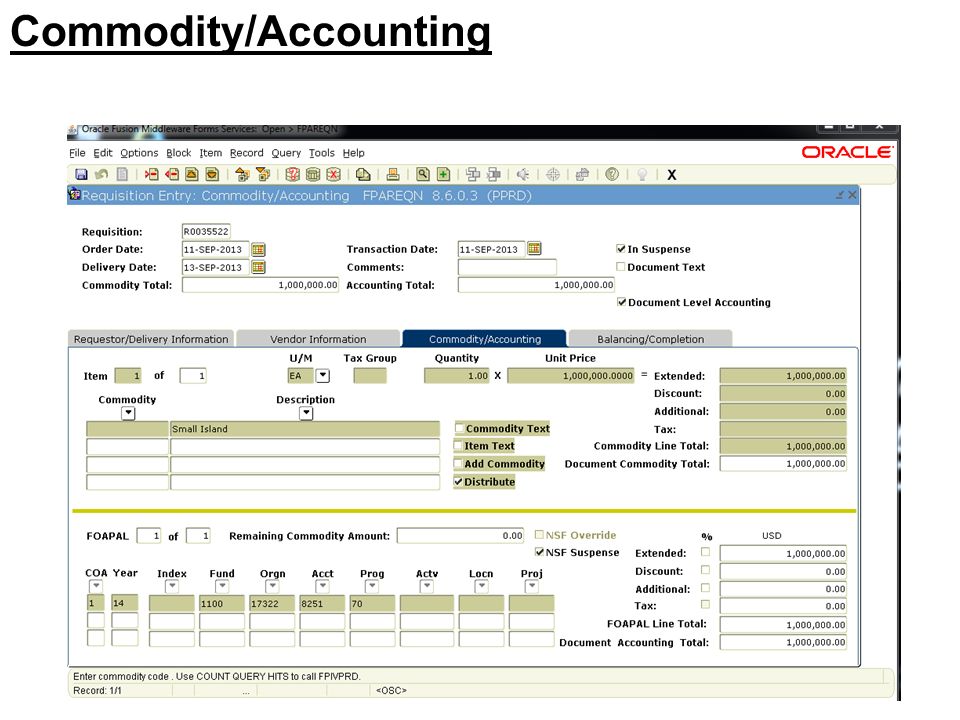Click the black X exit toolbar icon

[672, 175]
